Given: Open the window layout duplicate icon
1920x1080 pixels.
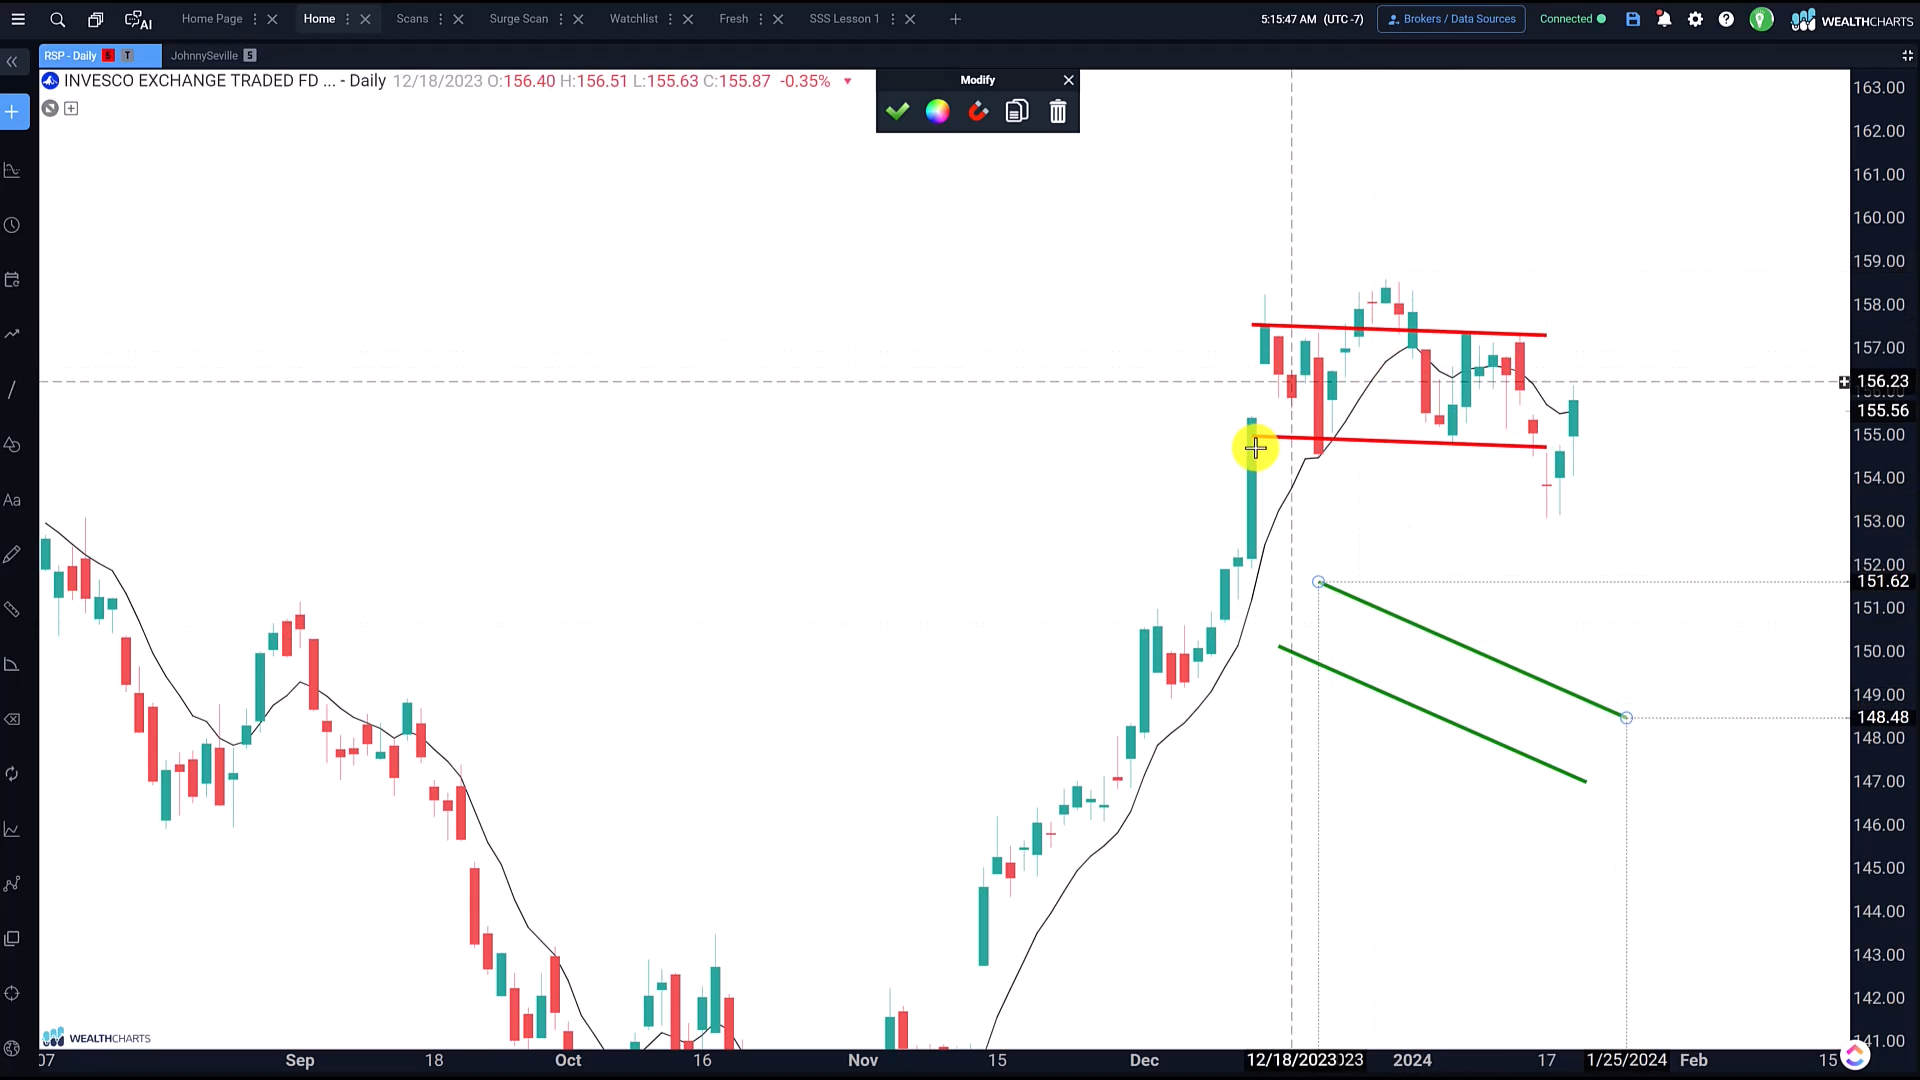Looking at the screenshot, I should 95,19.
